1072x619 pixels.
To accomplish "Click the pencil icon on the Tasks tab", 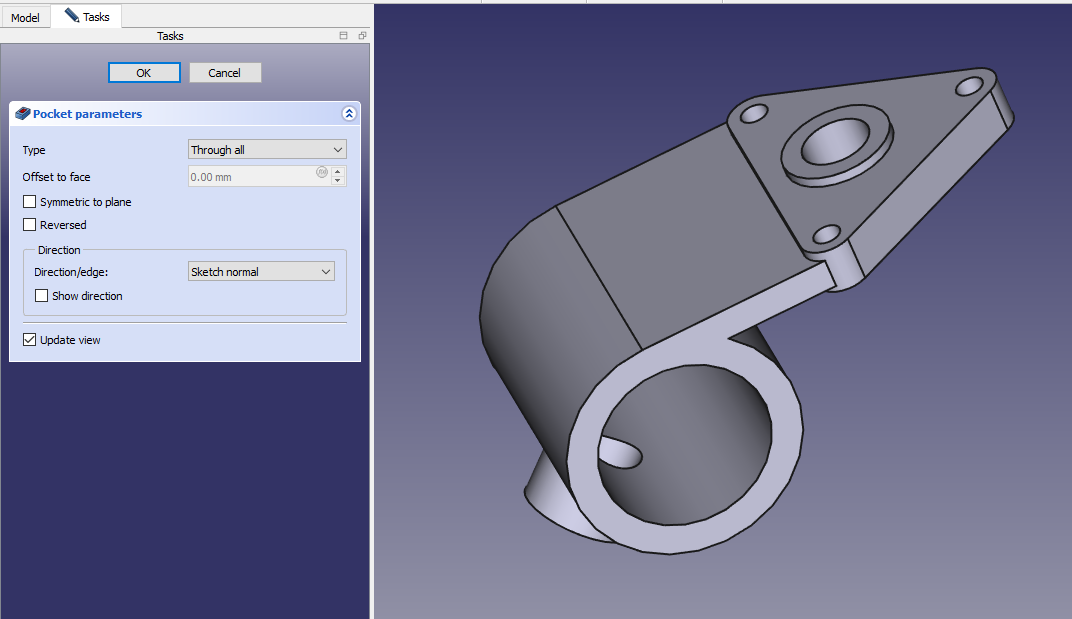I will (x=72, y=16).
